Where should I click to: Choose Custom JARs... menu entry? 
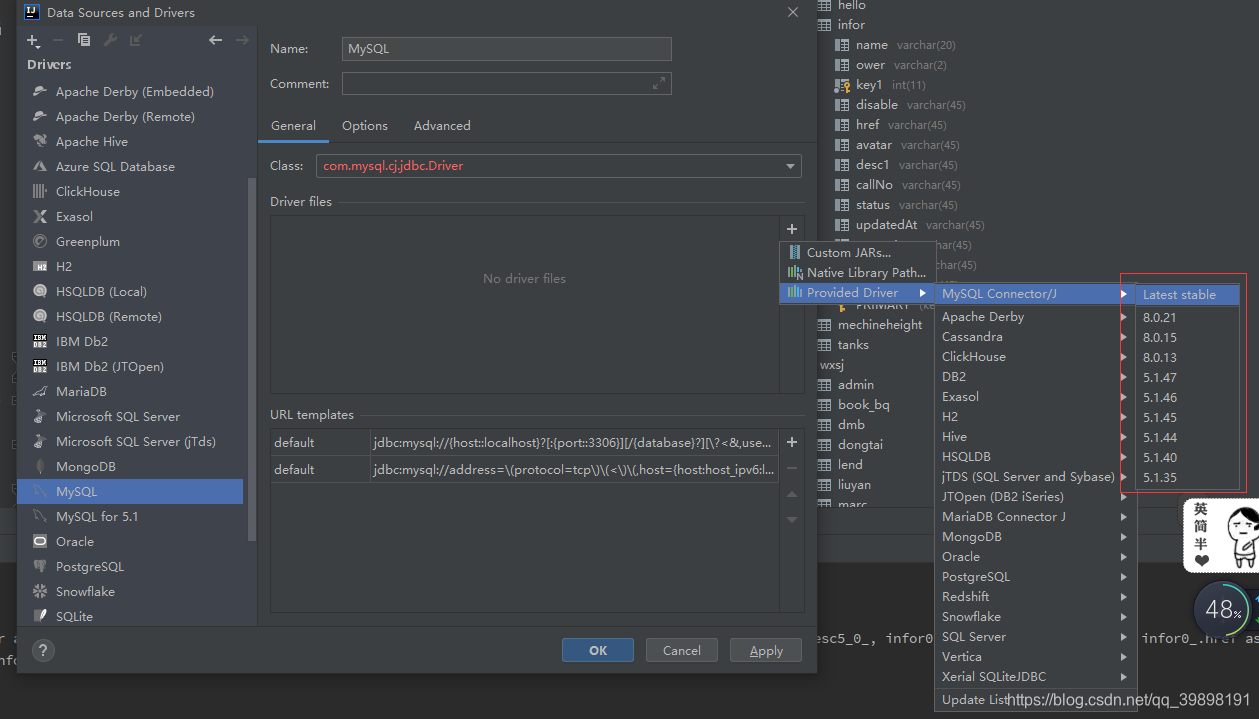(x=857, y=252)
